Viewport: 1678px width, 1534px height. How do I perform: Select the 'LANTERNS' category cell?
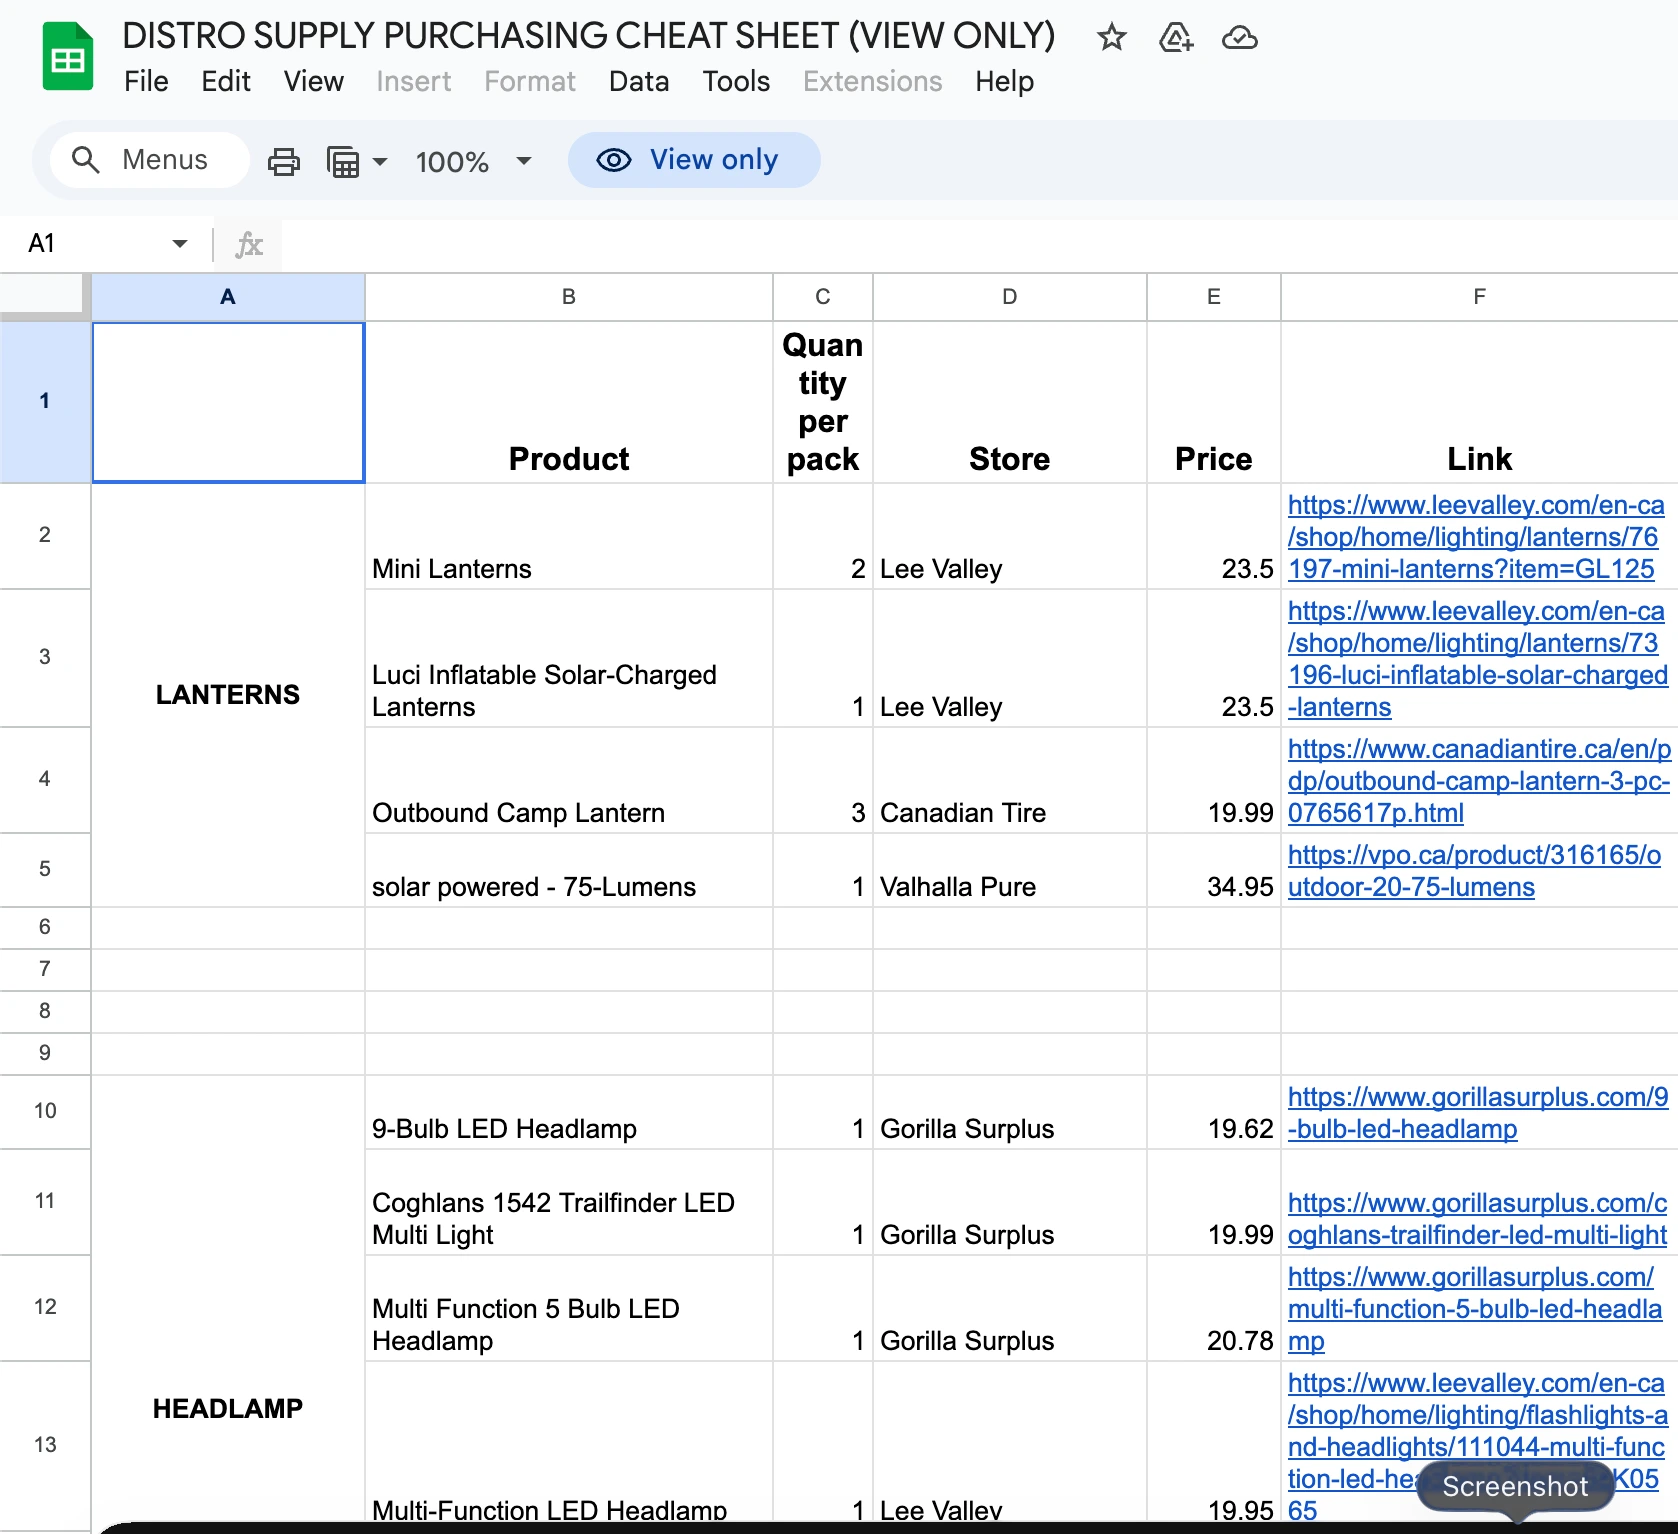(228, 695)
